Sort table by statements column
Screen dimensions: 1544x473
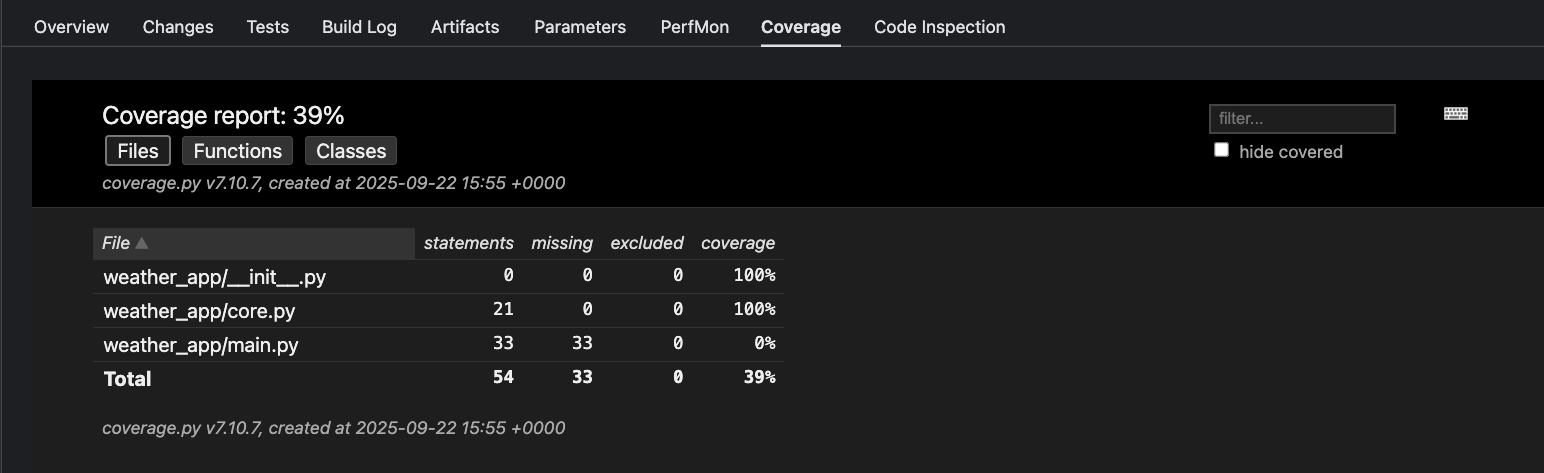[468, 243]
